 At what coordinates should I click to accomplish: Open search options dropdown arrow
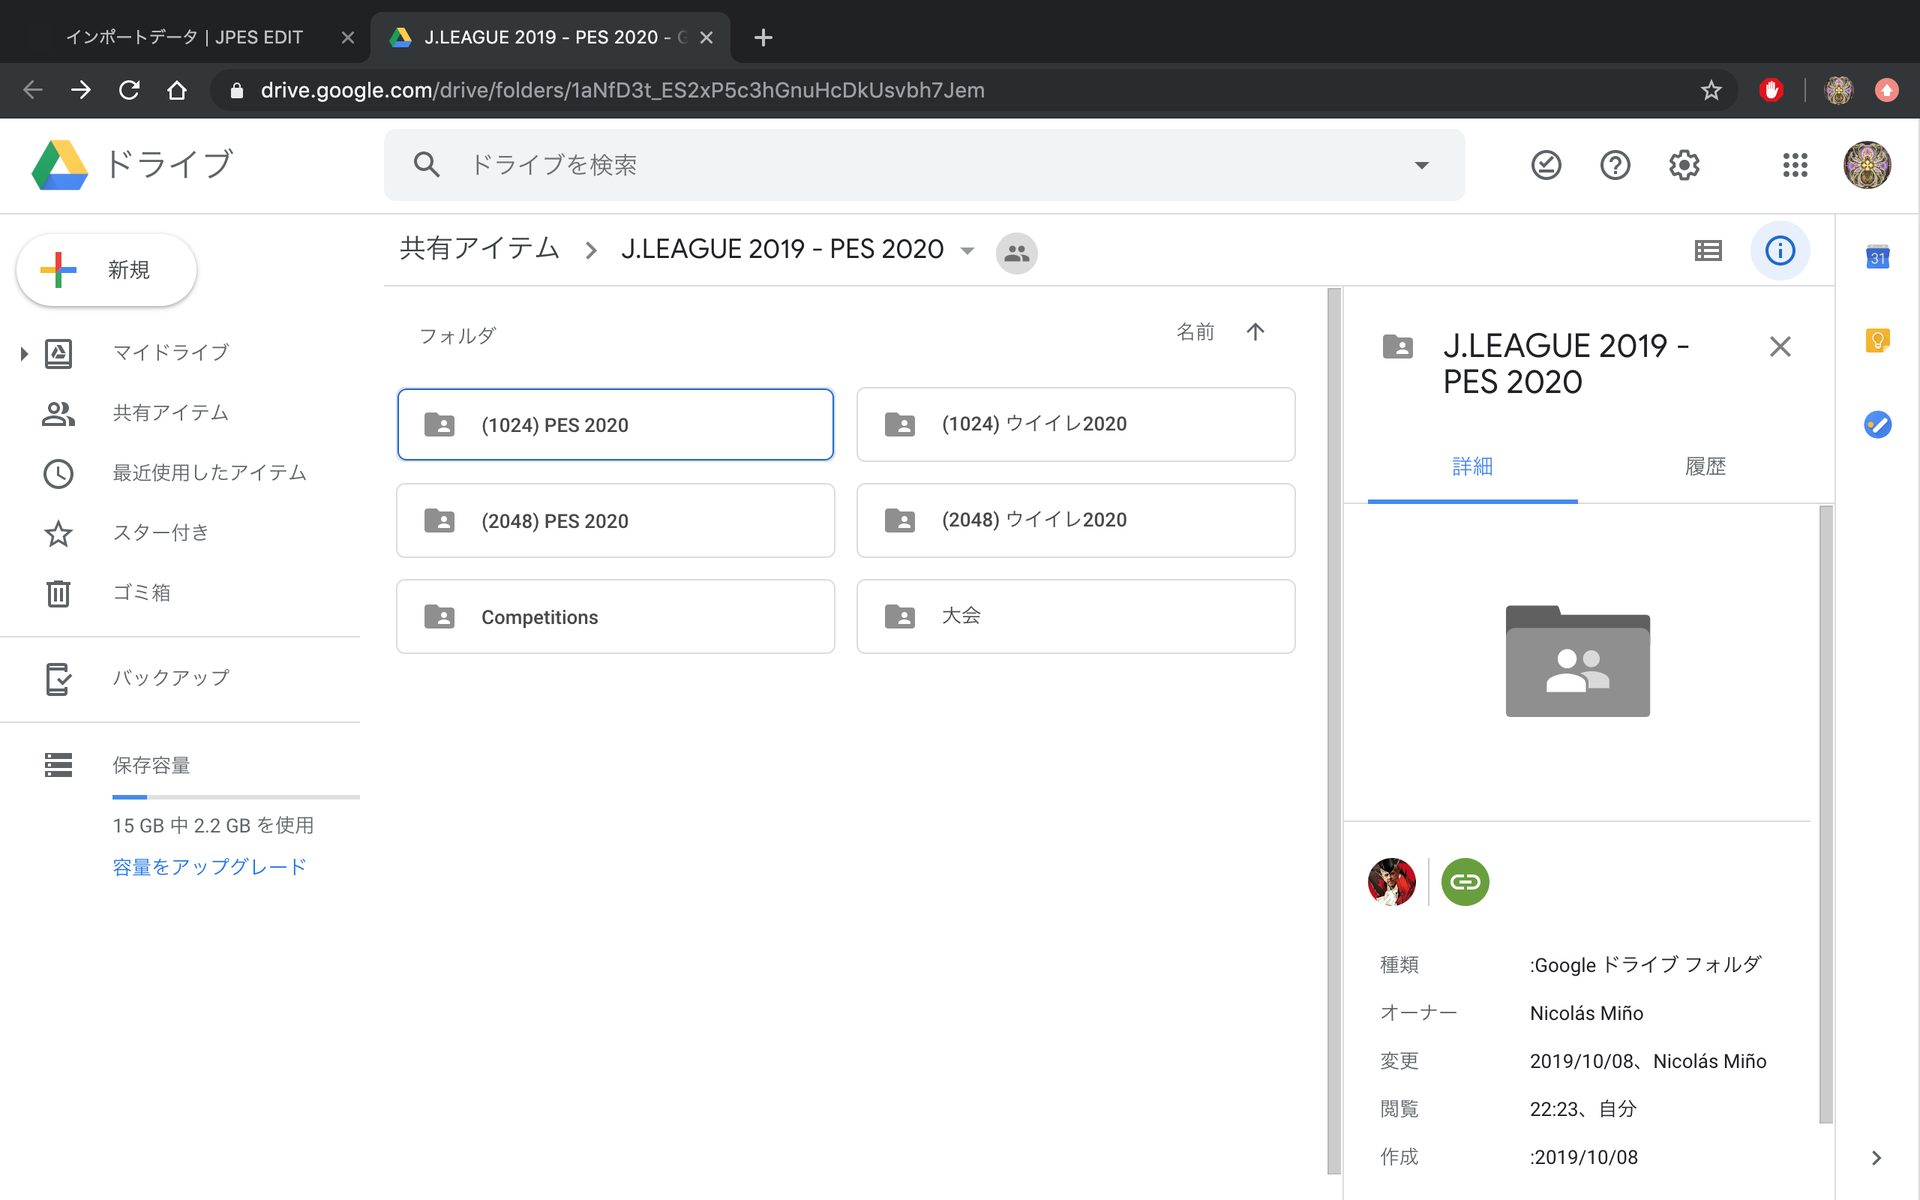pos(1421,165)
